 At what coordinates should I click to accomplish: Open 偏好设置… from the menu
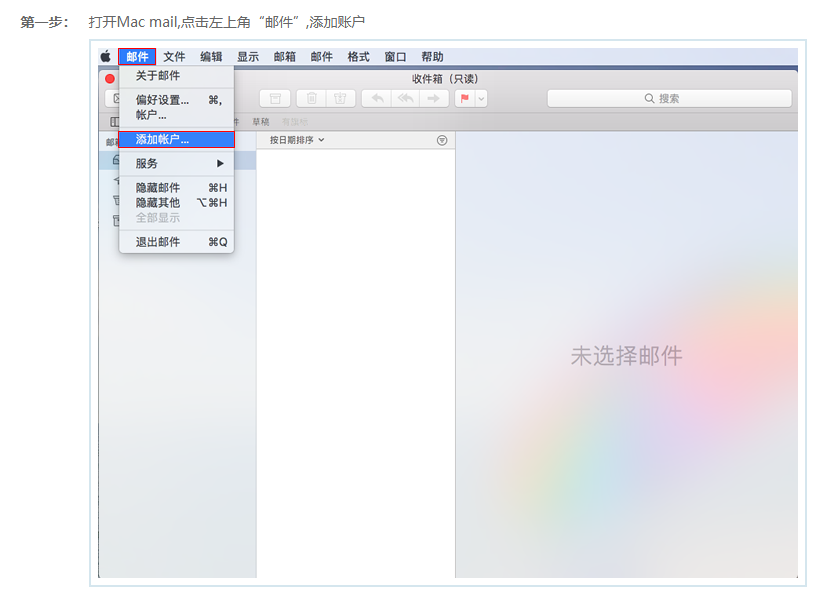click(176, 100)
